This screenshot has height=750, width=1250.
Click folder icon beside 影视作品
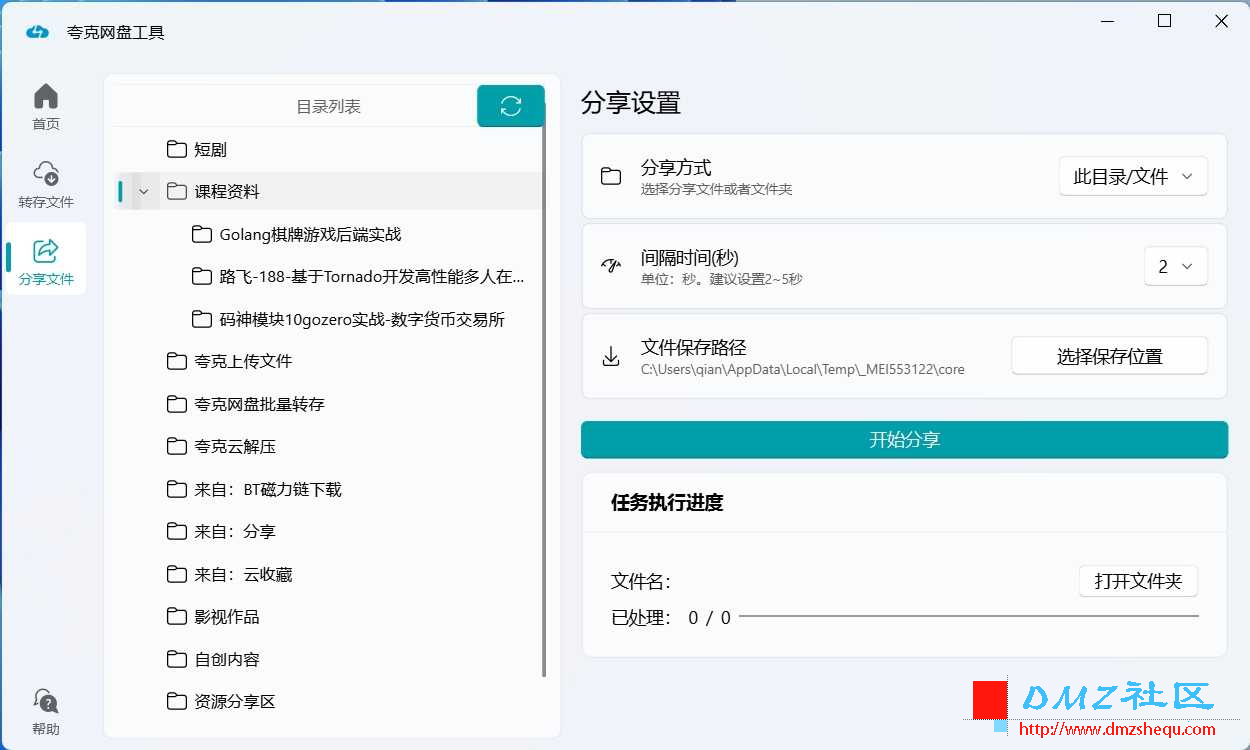point(177,616)
